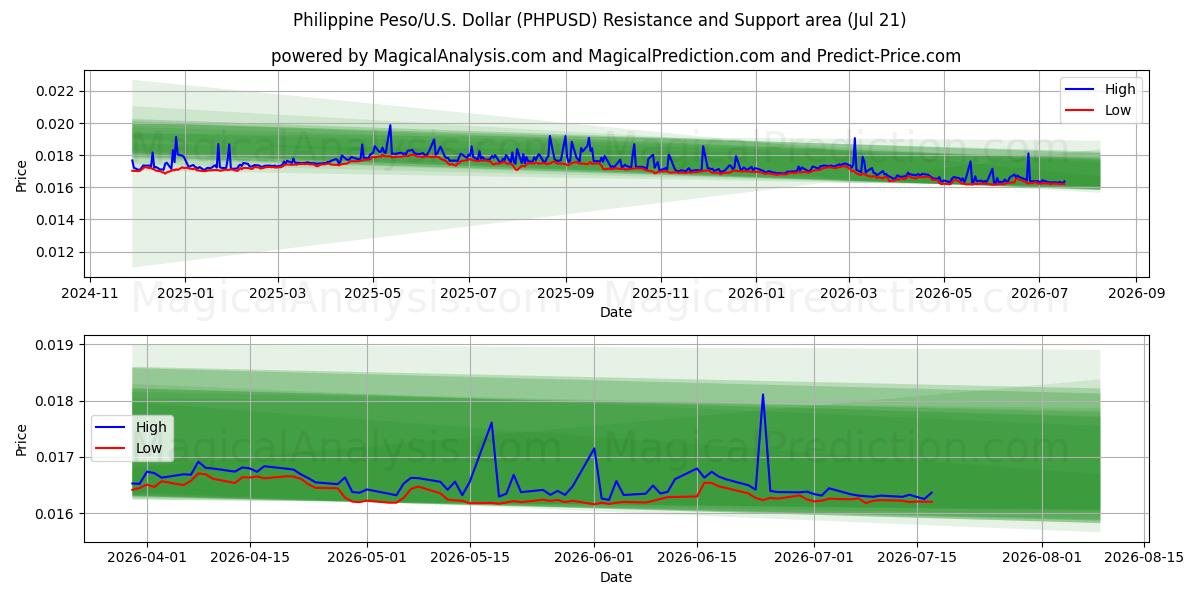The image size is (1200, 600).
Task: Click the blue peak near 2026-05-15 in bottom chart
Action: (491, 423)
